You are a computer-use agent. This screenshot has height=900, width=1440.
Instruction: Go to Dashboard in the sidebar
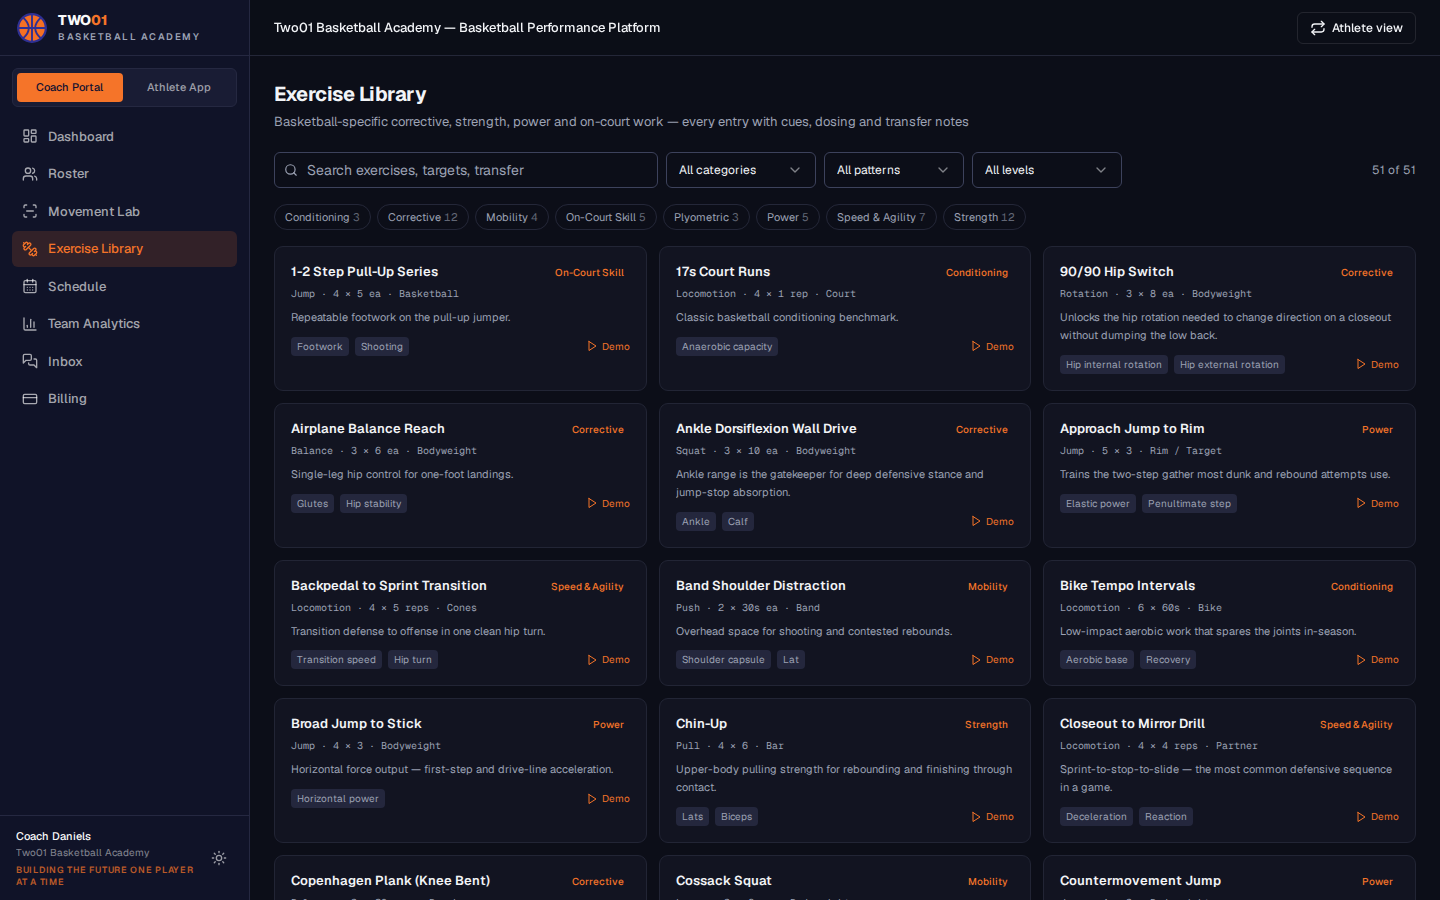[124, 136]
